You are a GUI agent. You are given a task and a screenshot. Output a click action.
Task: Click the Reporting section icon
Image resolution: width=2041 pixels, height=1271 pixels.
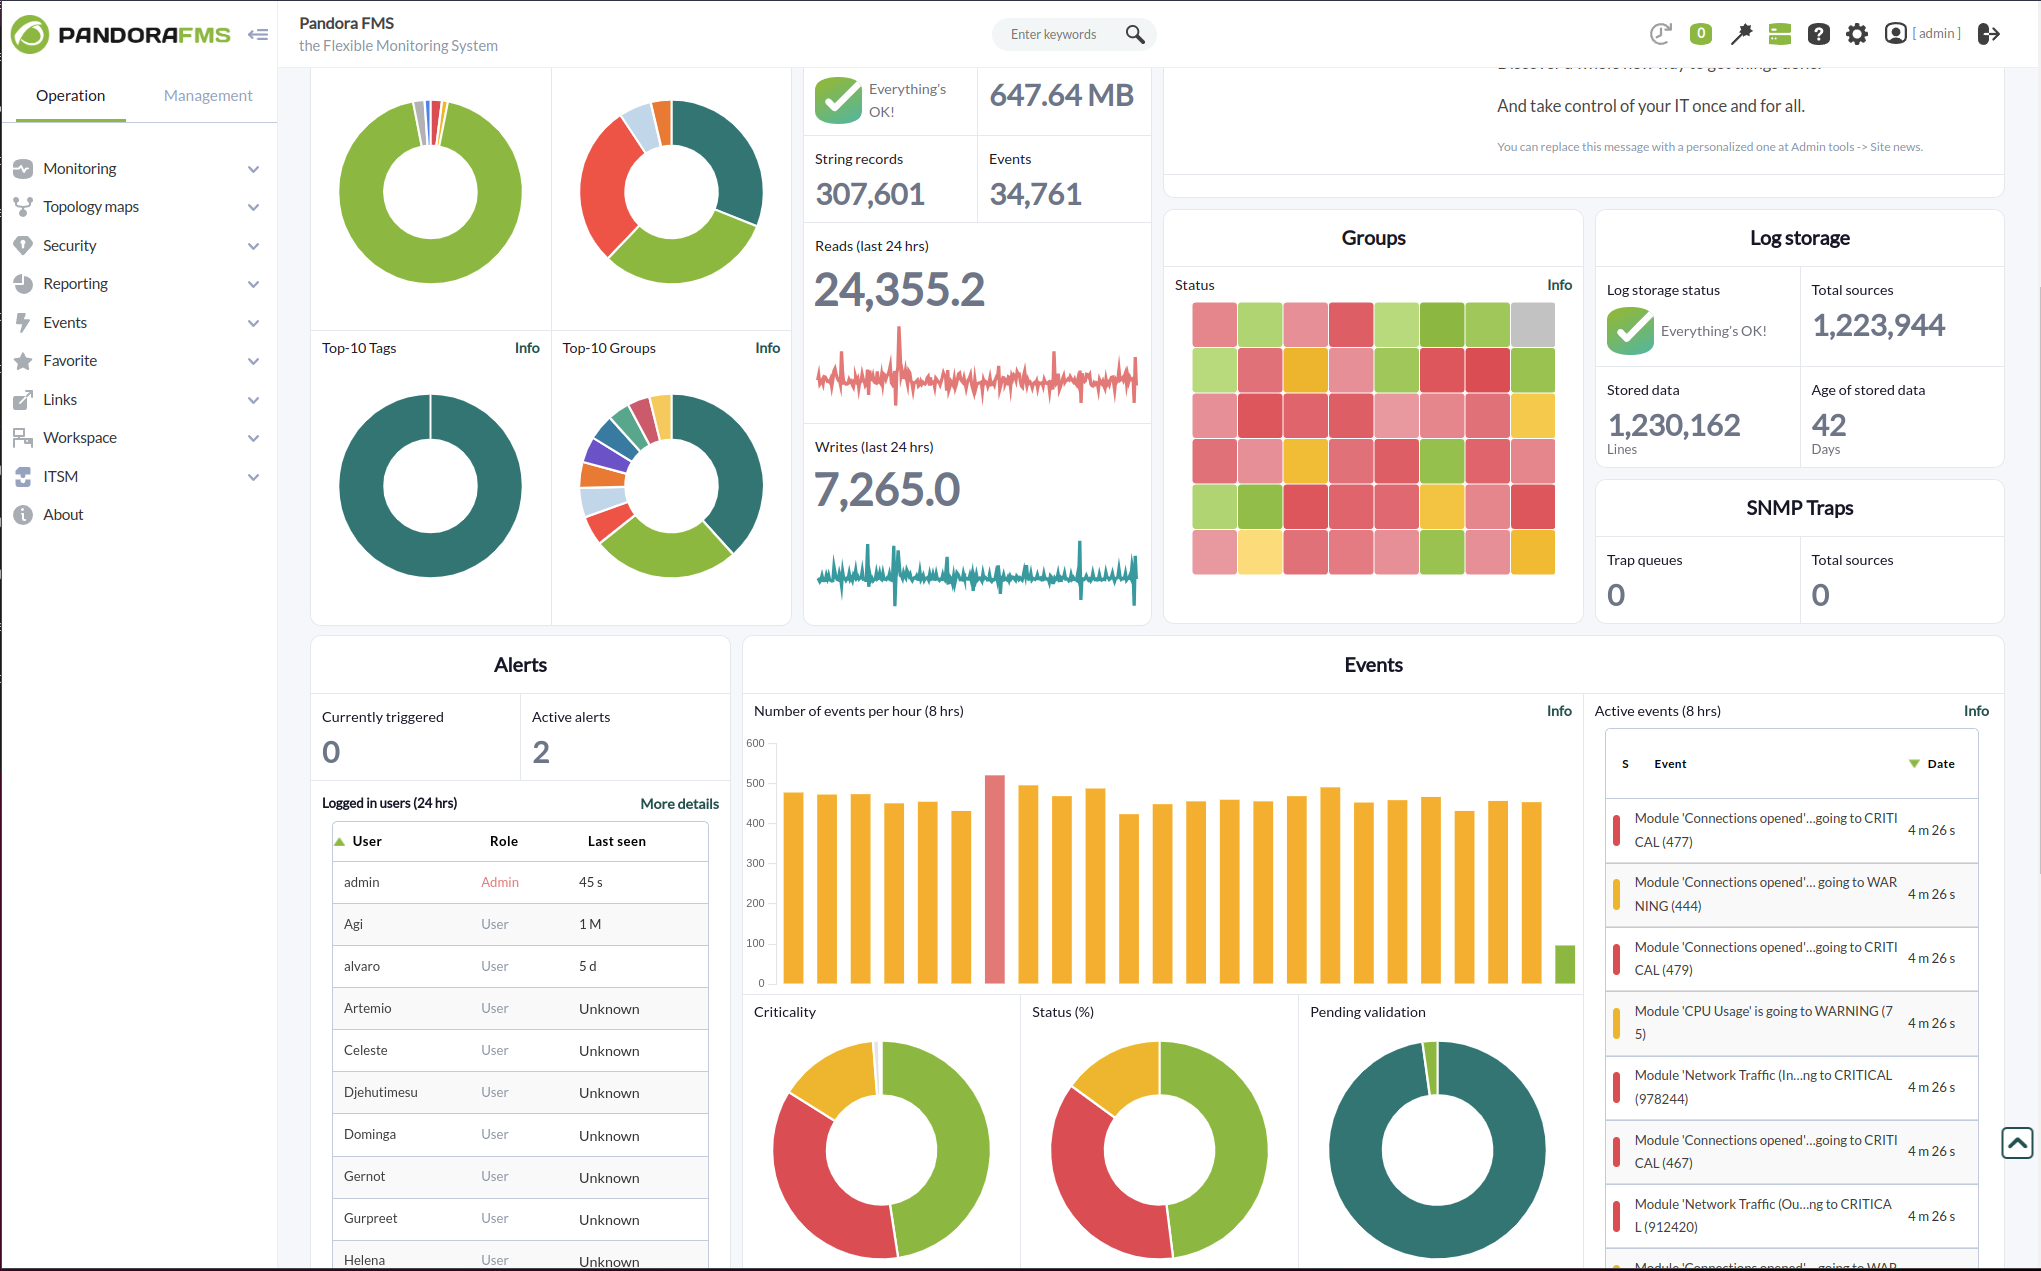tap(22, 283)
